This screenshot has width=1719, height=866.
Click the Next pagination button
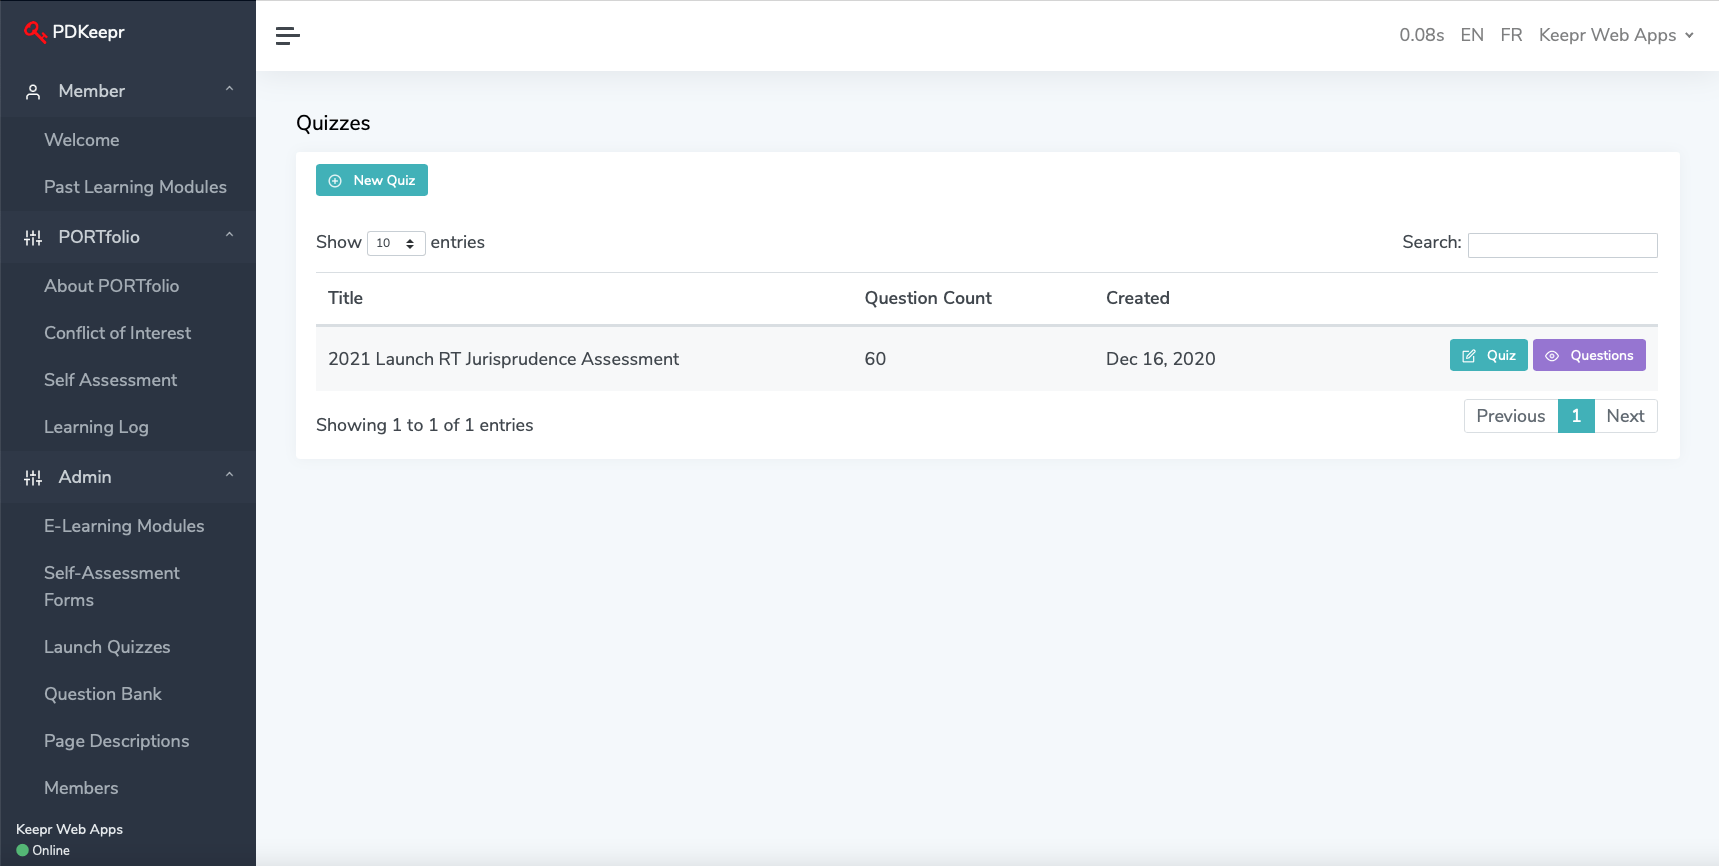pos(1625,416)
